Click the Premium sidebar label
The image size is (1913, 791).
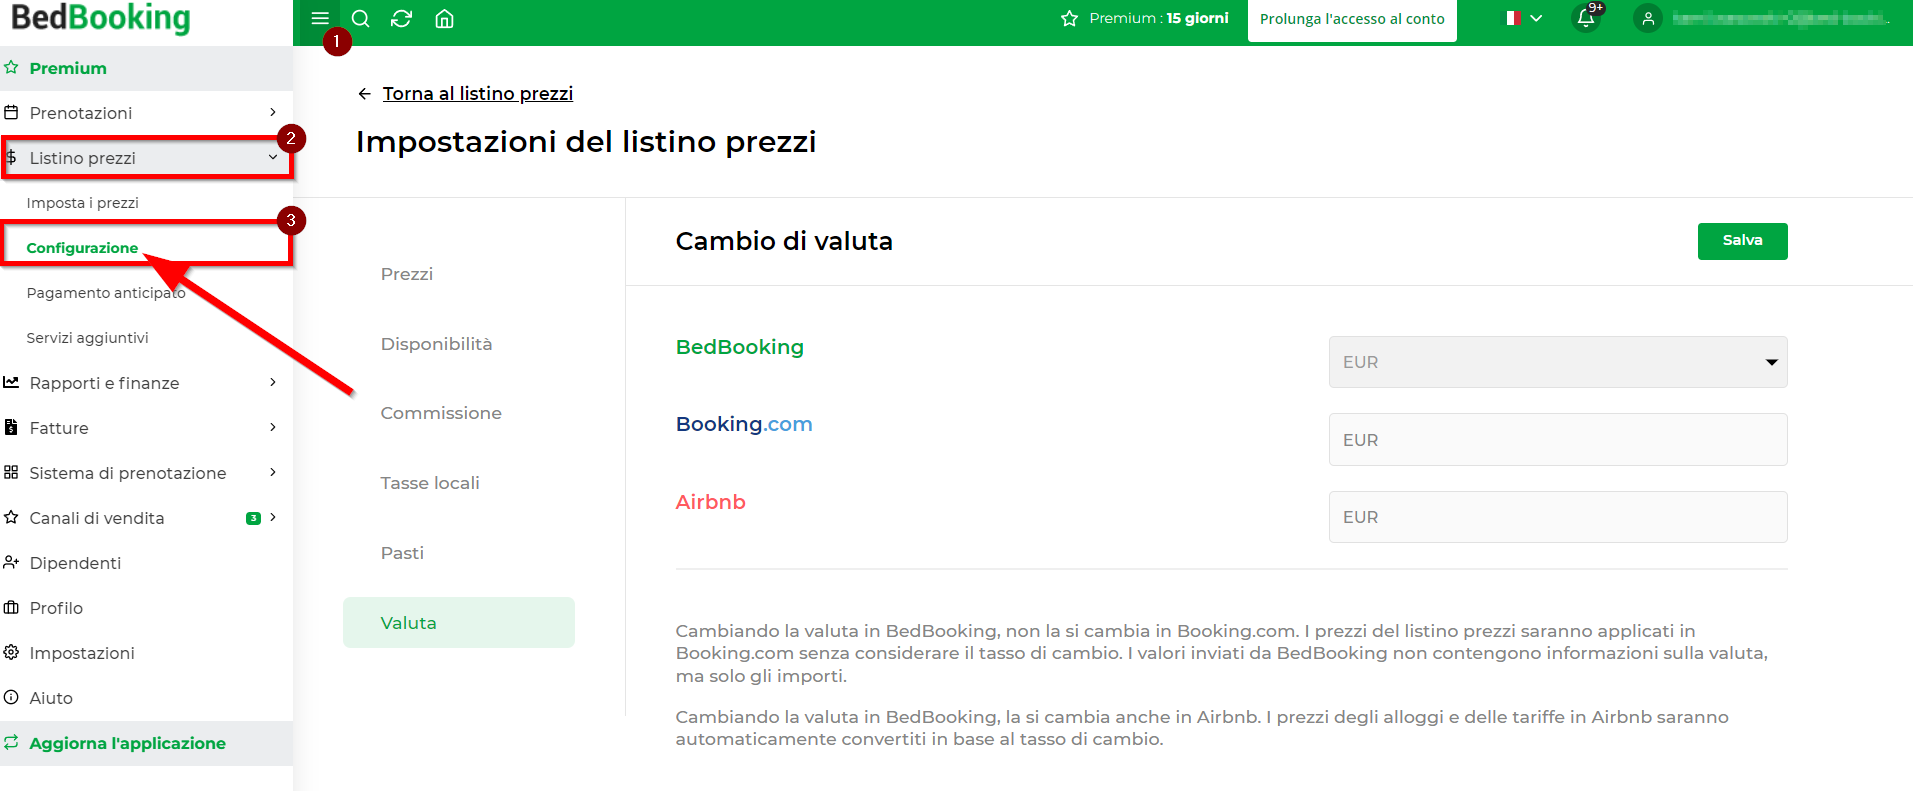tap(68, 68)
